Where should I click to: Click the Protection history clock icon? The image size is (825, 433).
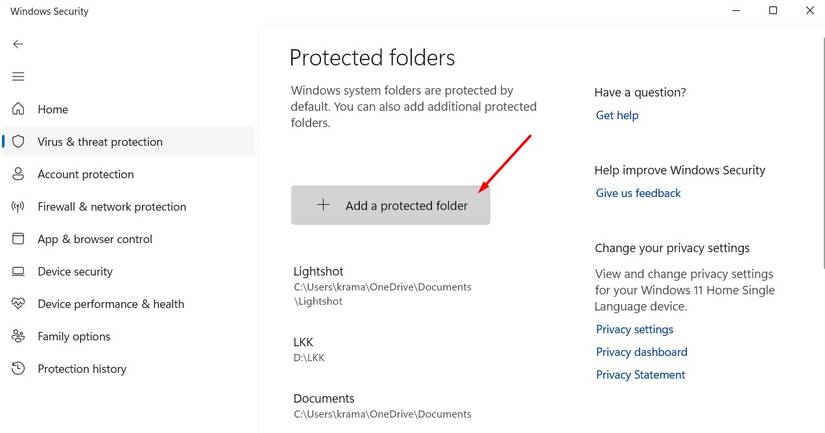[18, 369]
